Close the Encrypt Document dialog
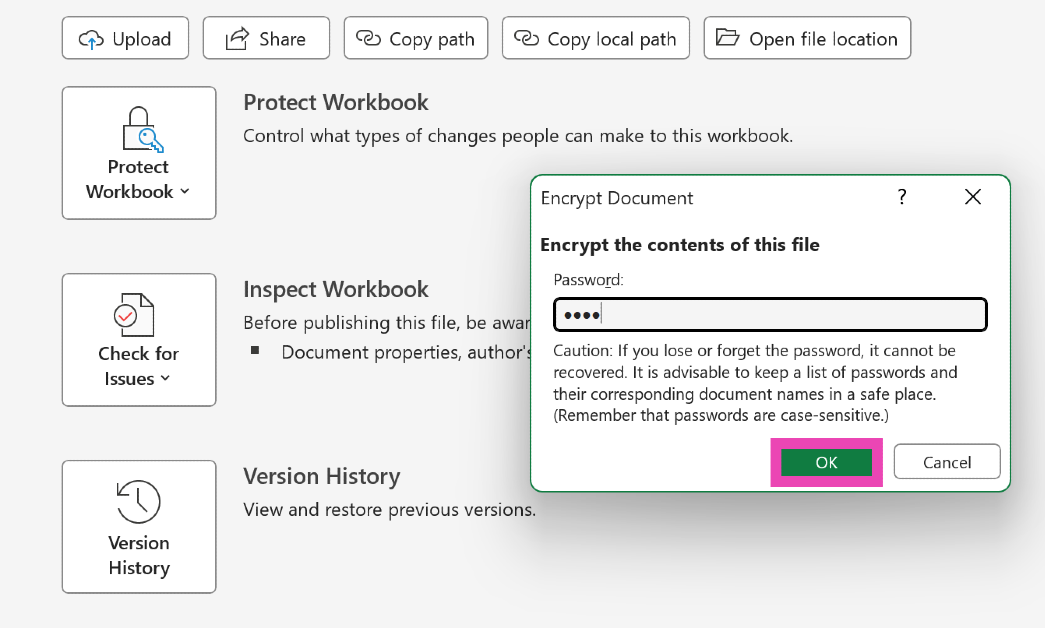 973,197
